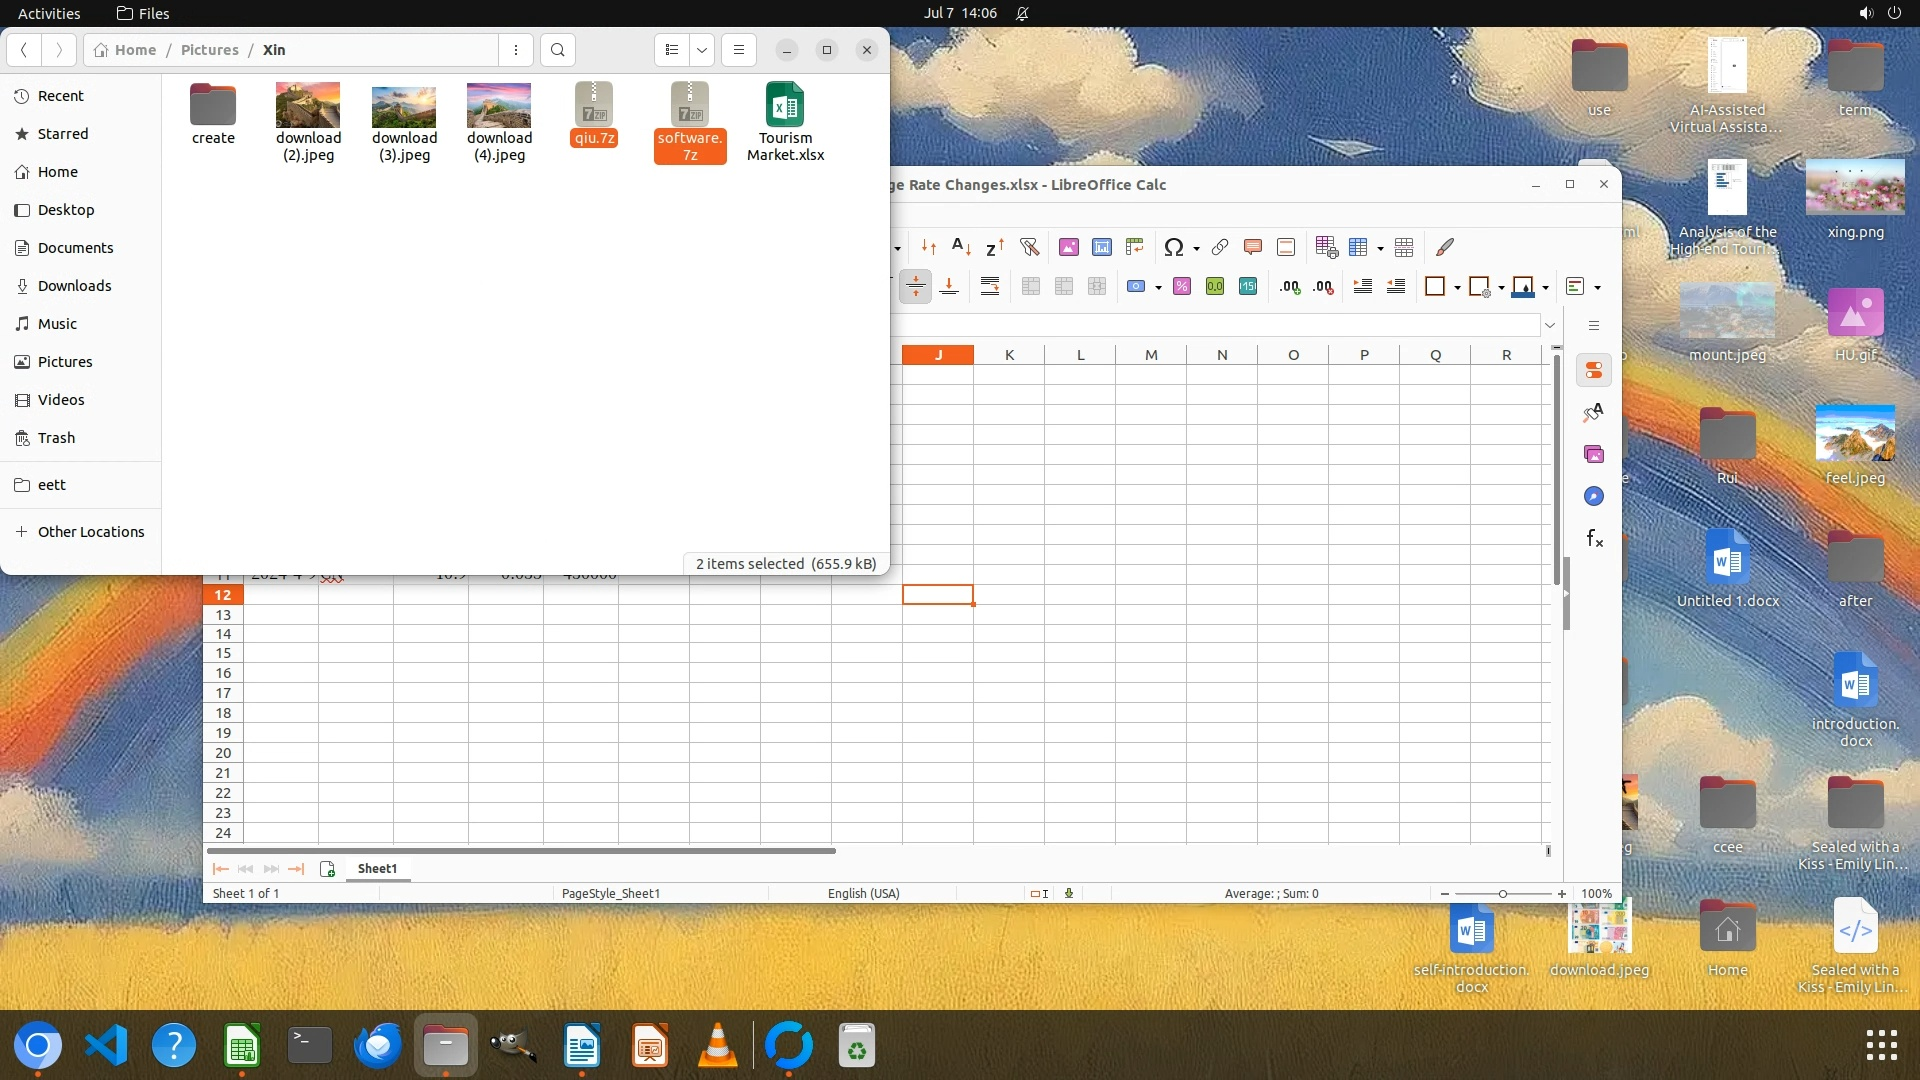
Task: Expand the formula bar chevron
Action: 1550,325
